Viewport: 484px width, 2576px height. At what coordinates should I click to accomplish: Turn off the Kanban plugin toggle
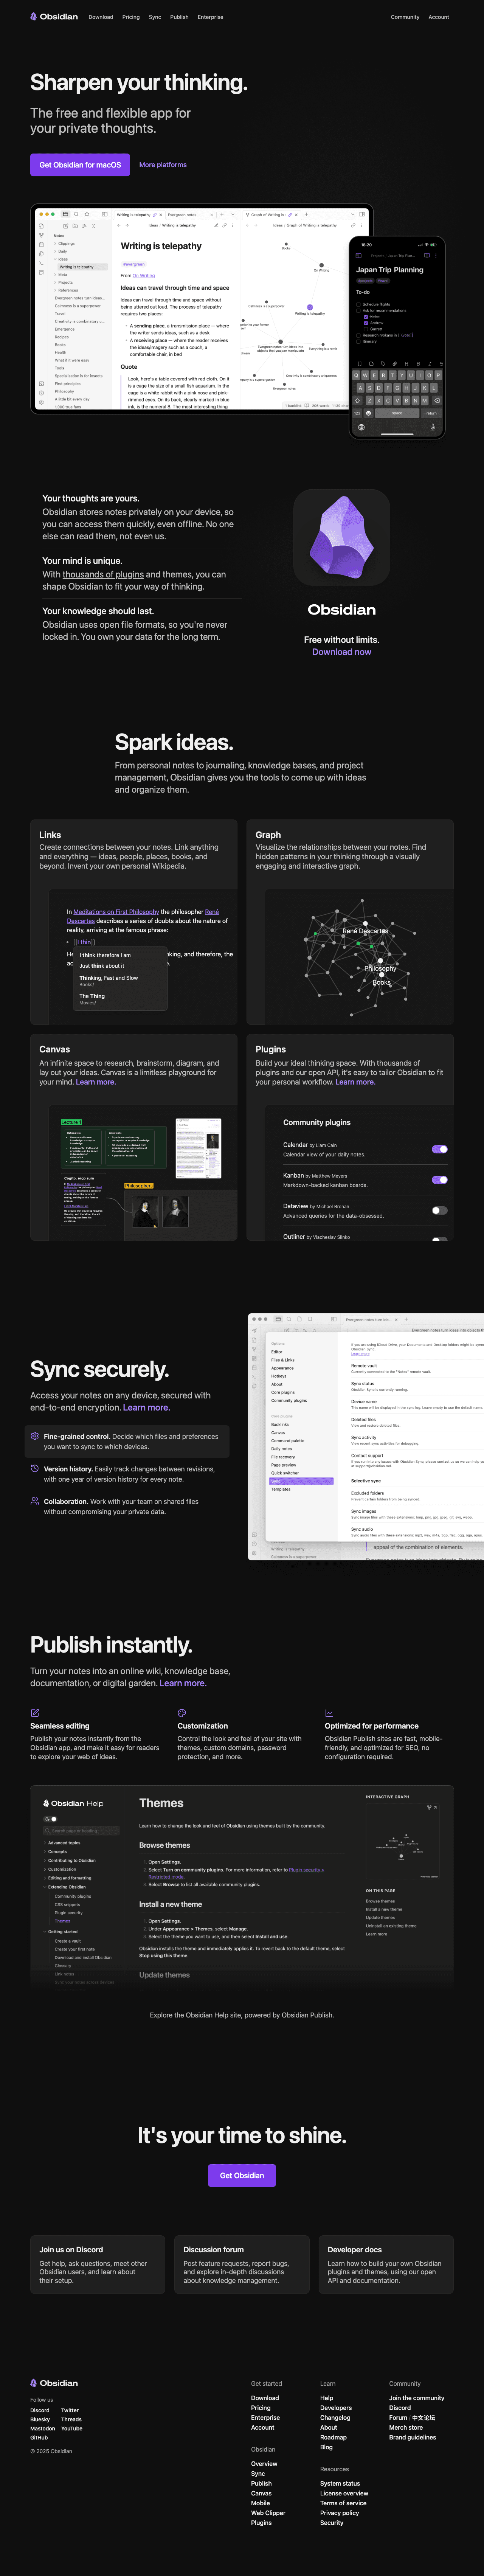439,1180
